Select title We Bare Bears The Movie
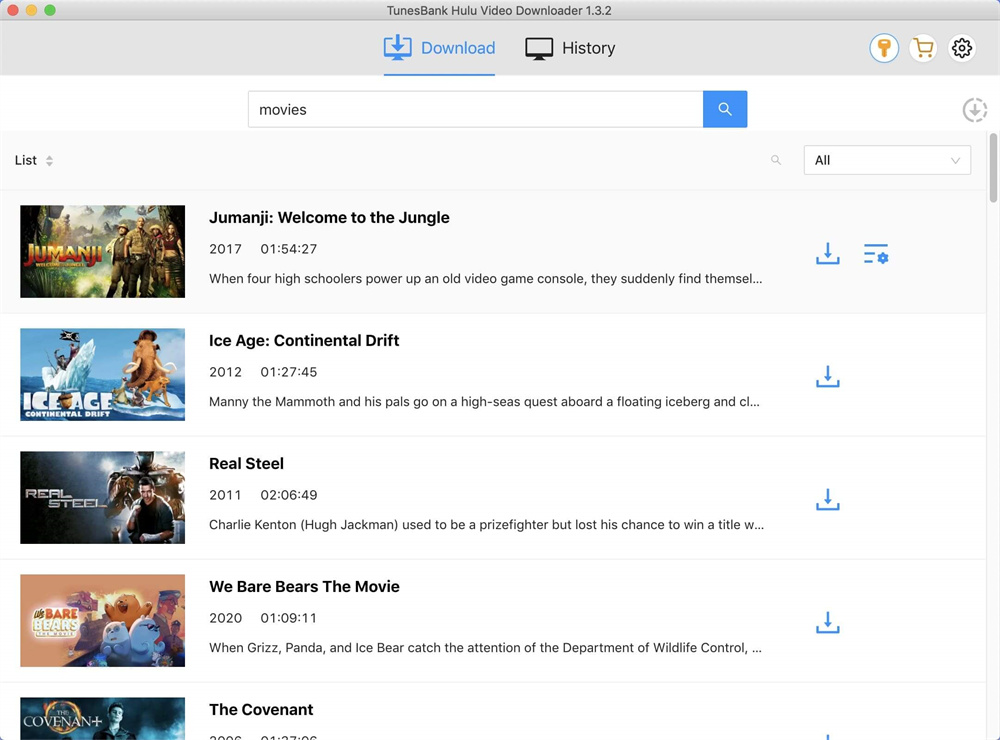 (x=304, y=587)
